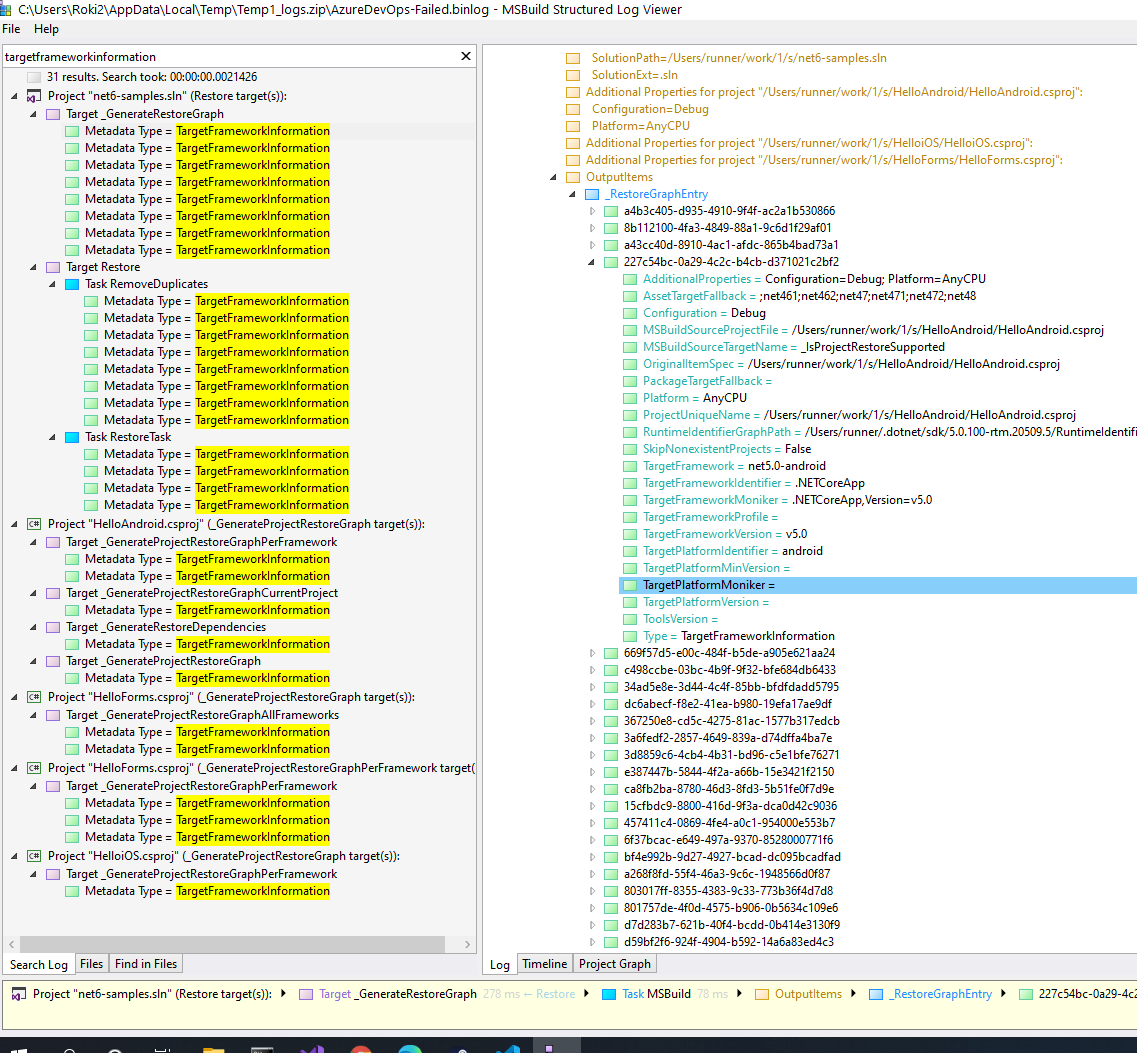Viewport: 1137px width, 1053px height.
Task: Collapse the HelloAndroid.csproj project node
Action: click(15, 524)
